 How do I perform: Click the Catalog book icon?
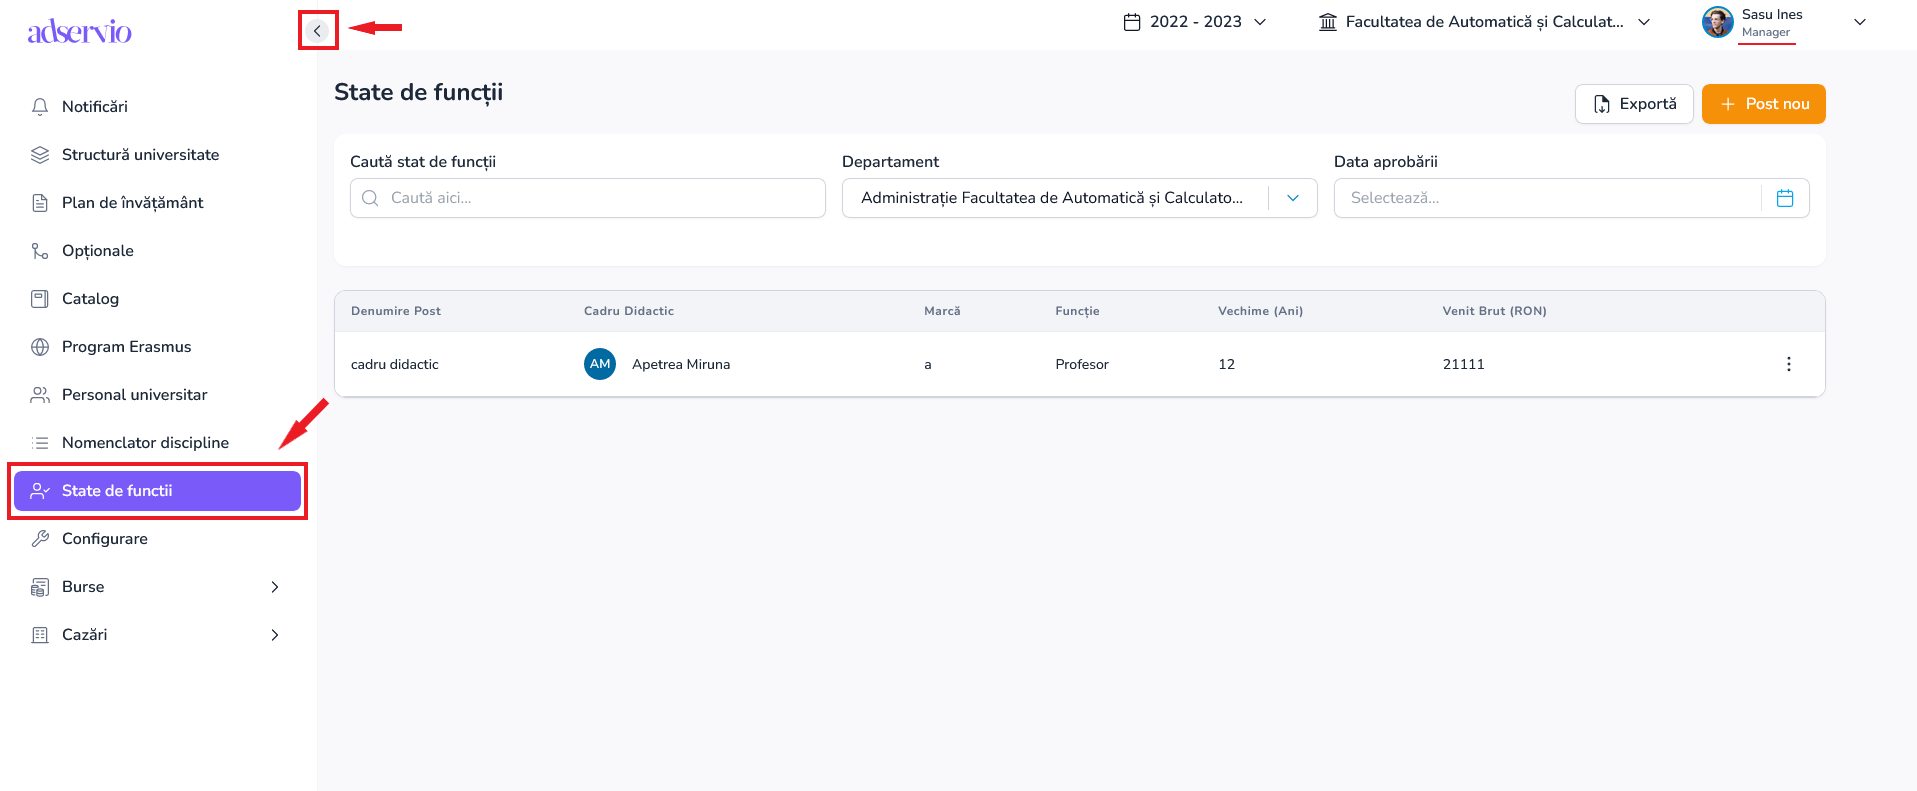pos(40,299)
